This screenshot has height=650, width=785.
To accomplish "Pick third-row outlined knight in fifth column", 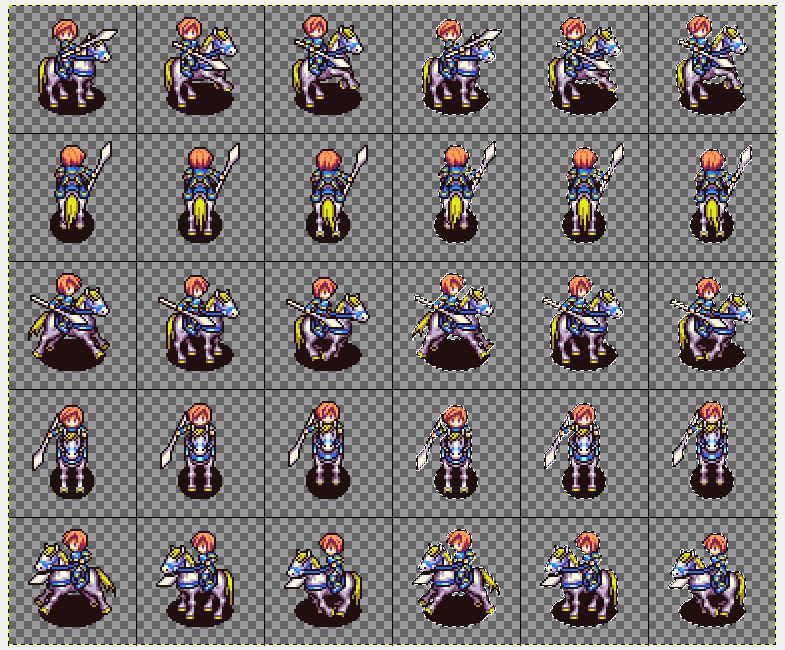I will [x=582, y=322].
